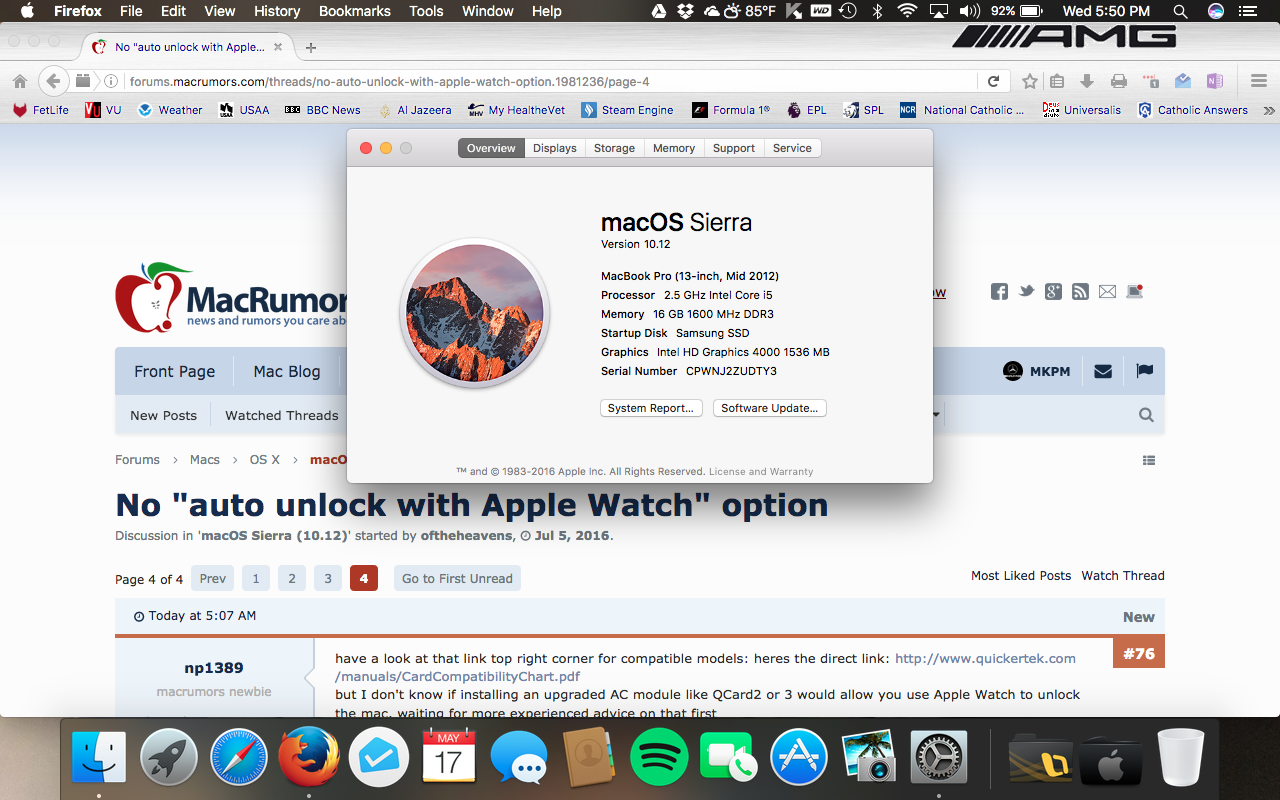
Task: Click Wi-Fi status icon in menu bar
Action: pos(907,11)
